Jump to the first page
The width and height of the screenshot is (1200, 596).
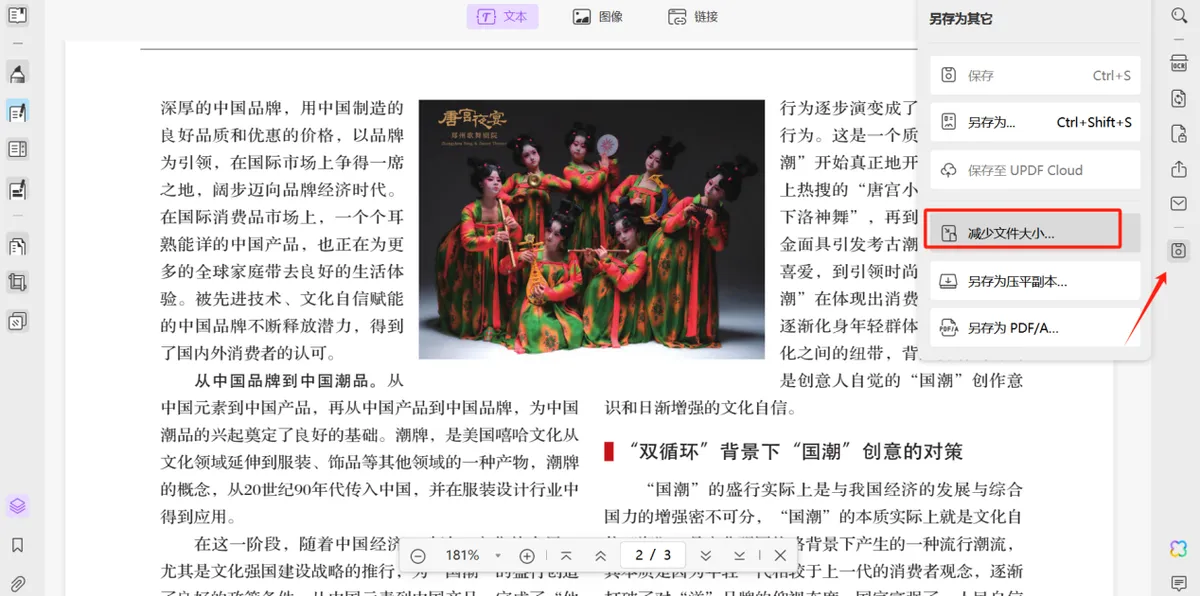(566, 555)
